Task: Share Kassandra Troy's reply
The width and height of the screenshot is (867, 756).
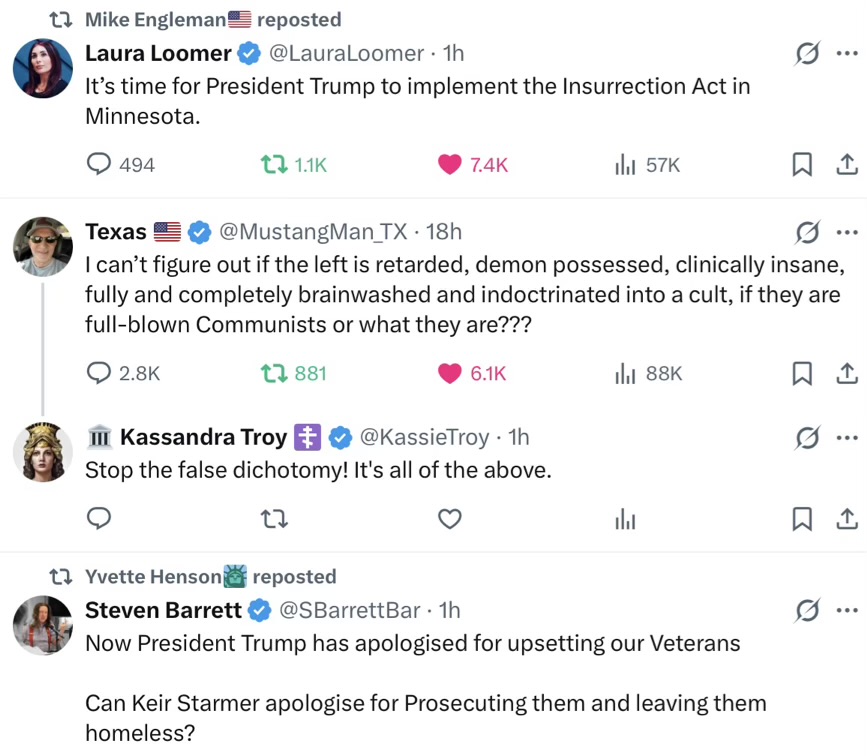Action: [845, 518]
